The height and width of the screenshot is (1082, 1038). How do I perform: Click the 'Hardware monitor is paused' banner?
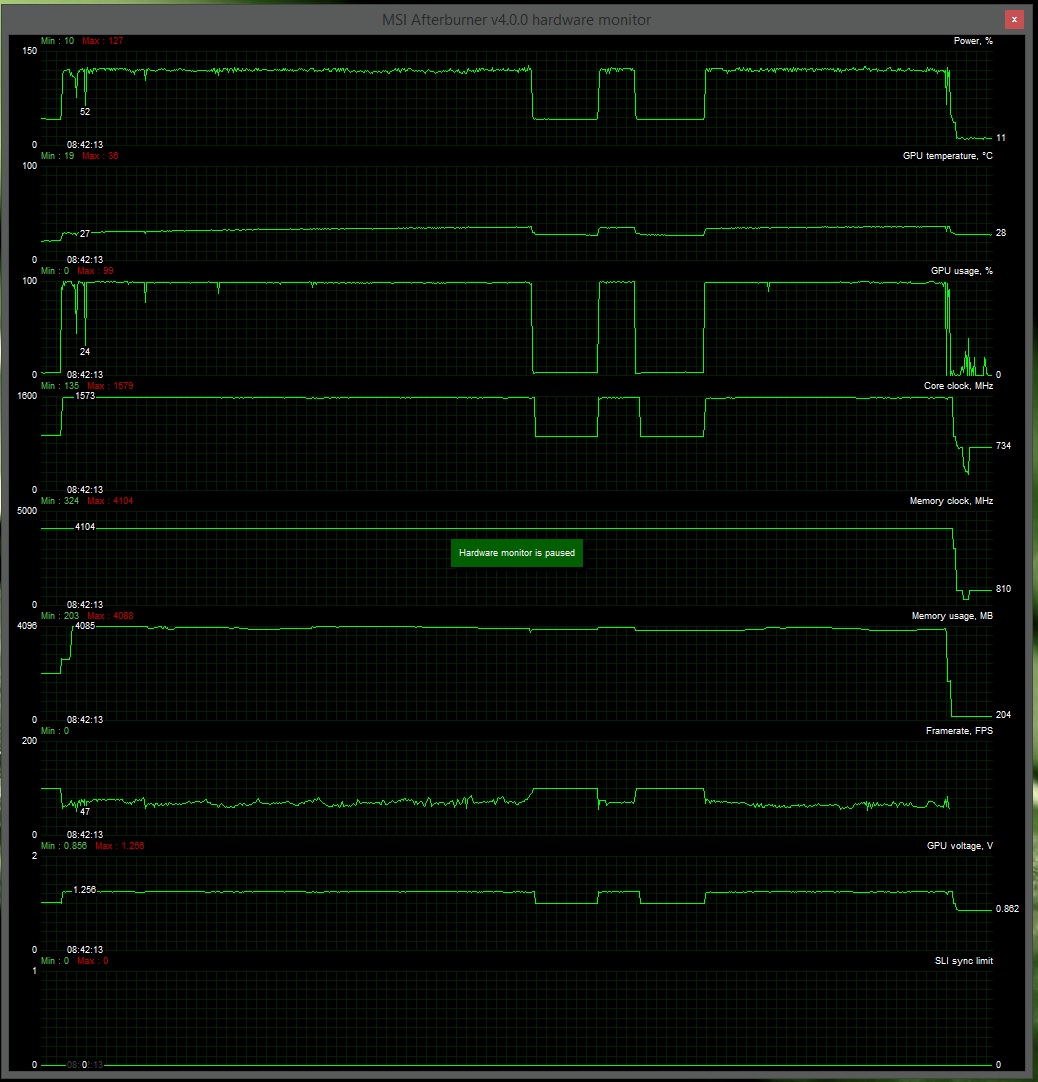pyautogui.click(x=516, y=553)
